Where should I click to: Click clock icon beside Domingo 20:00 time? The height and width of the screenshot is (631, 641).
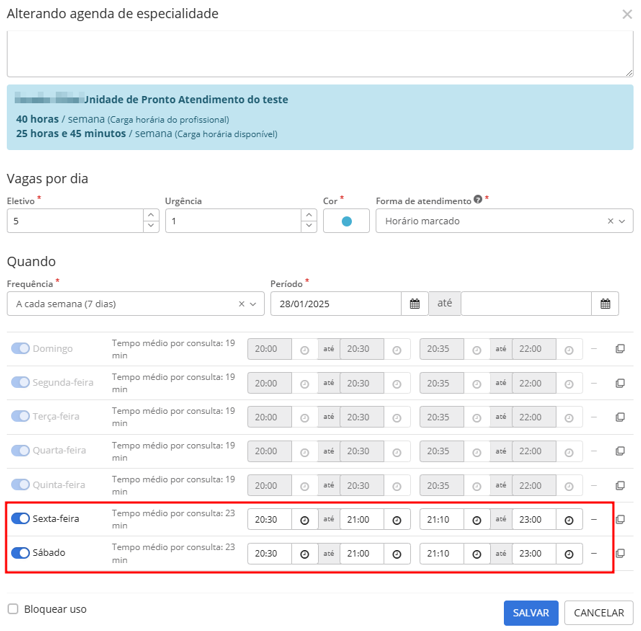305,350
